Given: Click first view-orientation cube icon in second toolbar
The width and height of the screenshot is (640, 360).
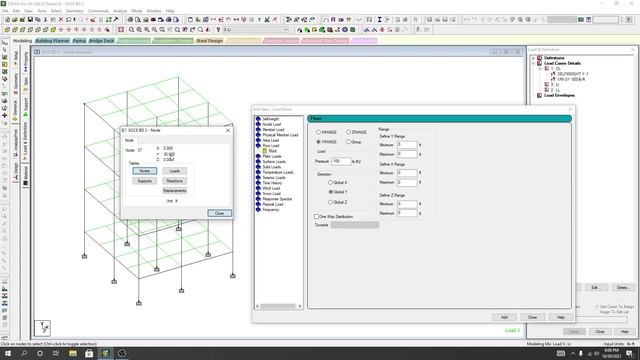Looking at the screenshot, I should coord(7,30).
